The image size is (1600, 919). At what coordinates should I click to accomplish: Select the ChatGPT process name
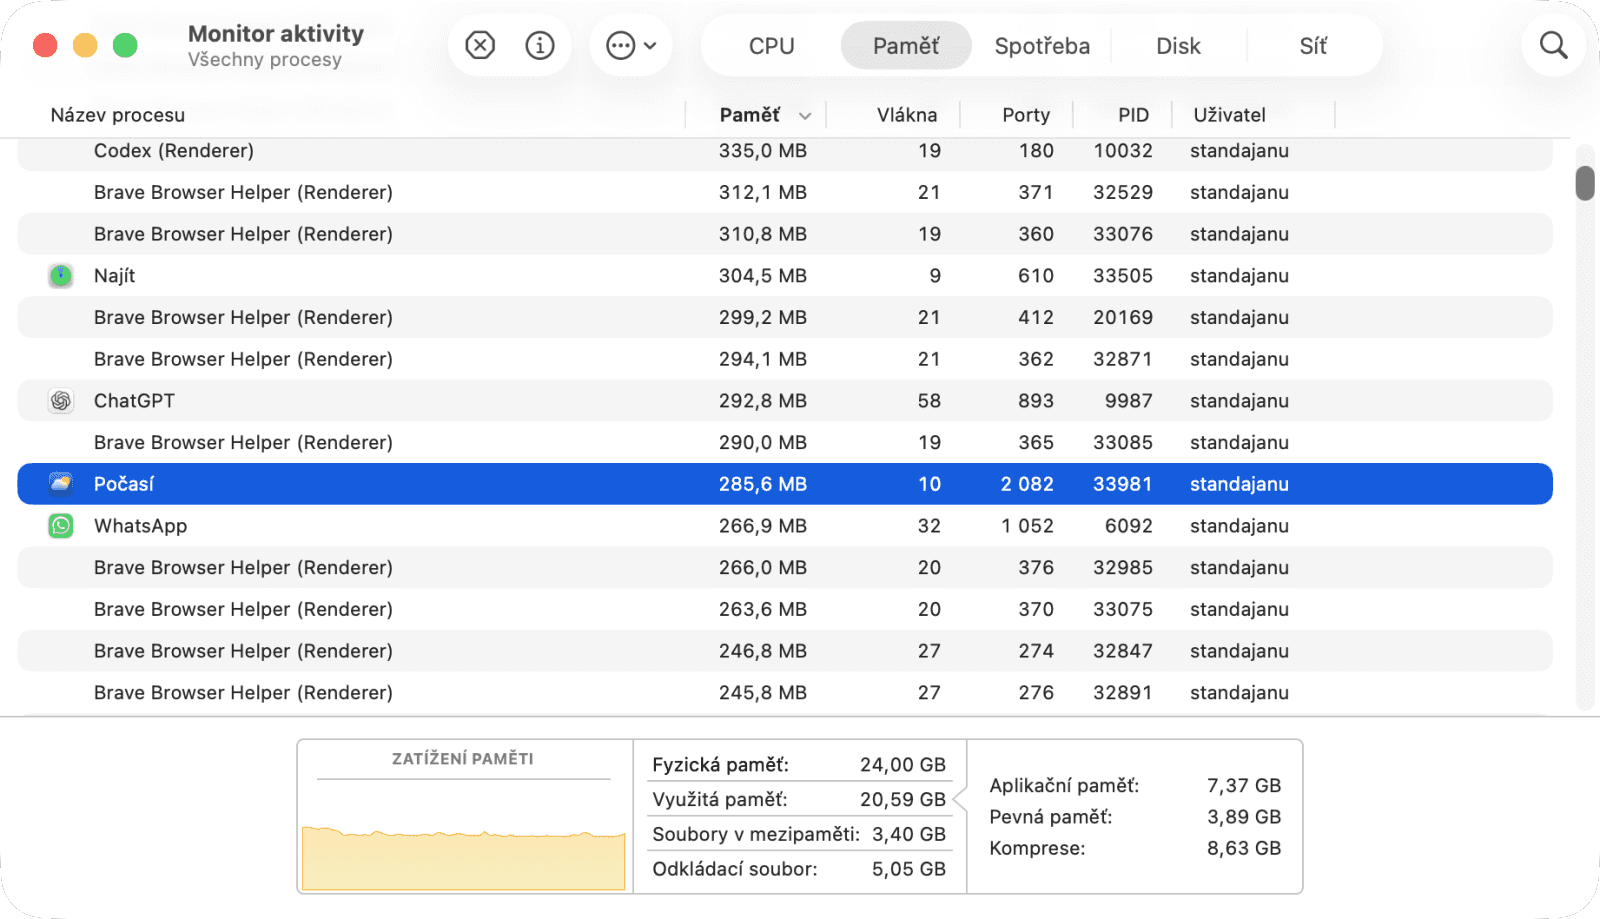(x=134, y=401)
